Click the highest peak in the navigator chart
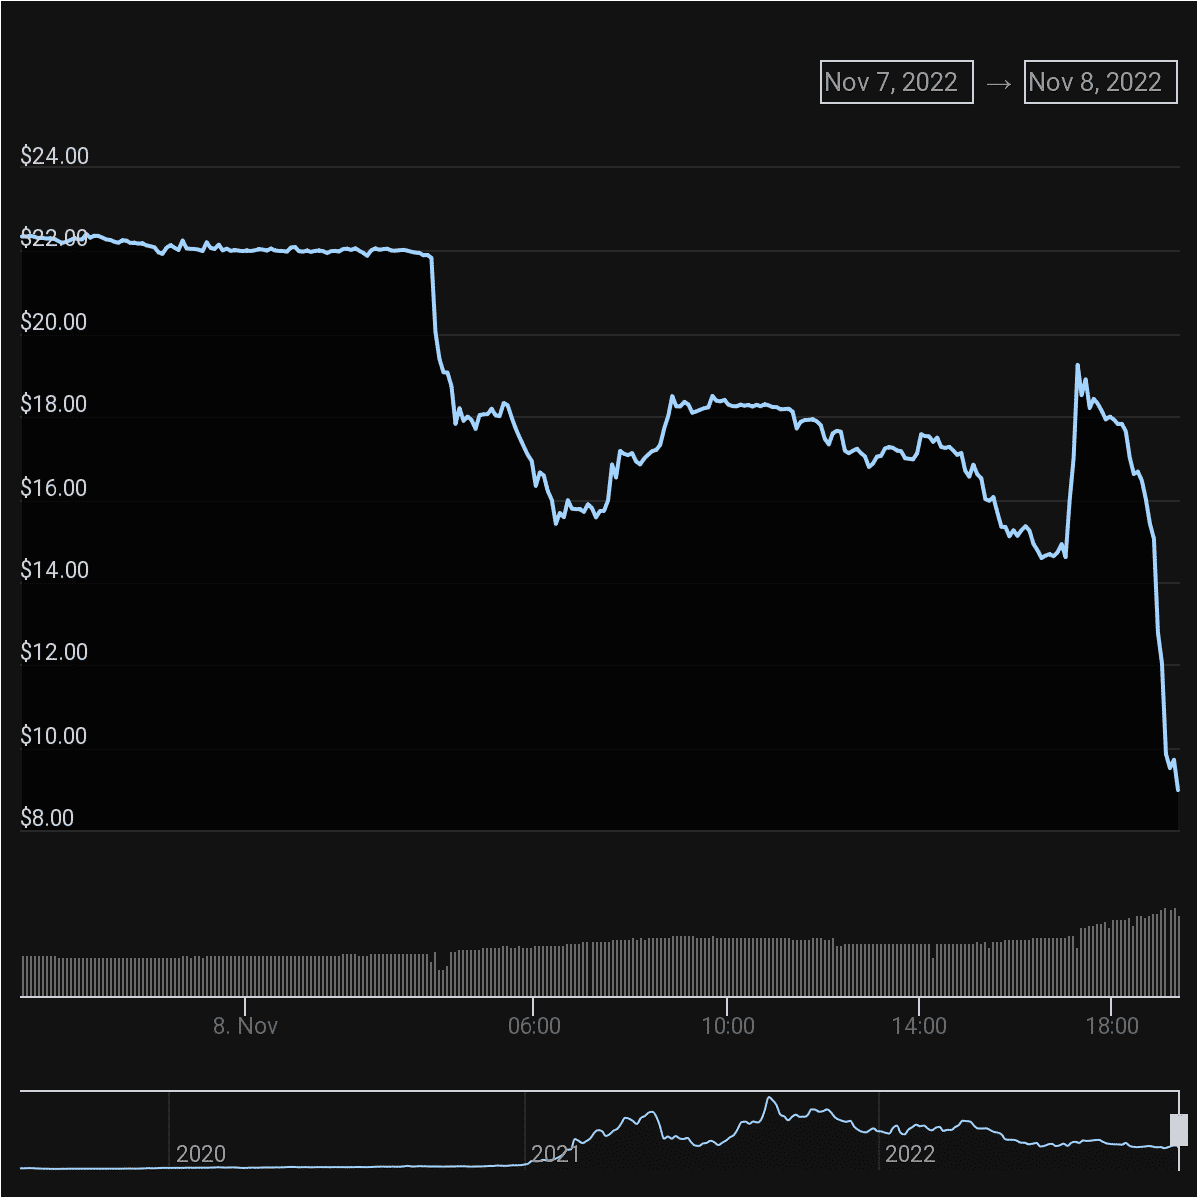 (x=770, y=1098)
